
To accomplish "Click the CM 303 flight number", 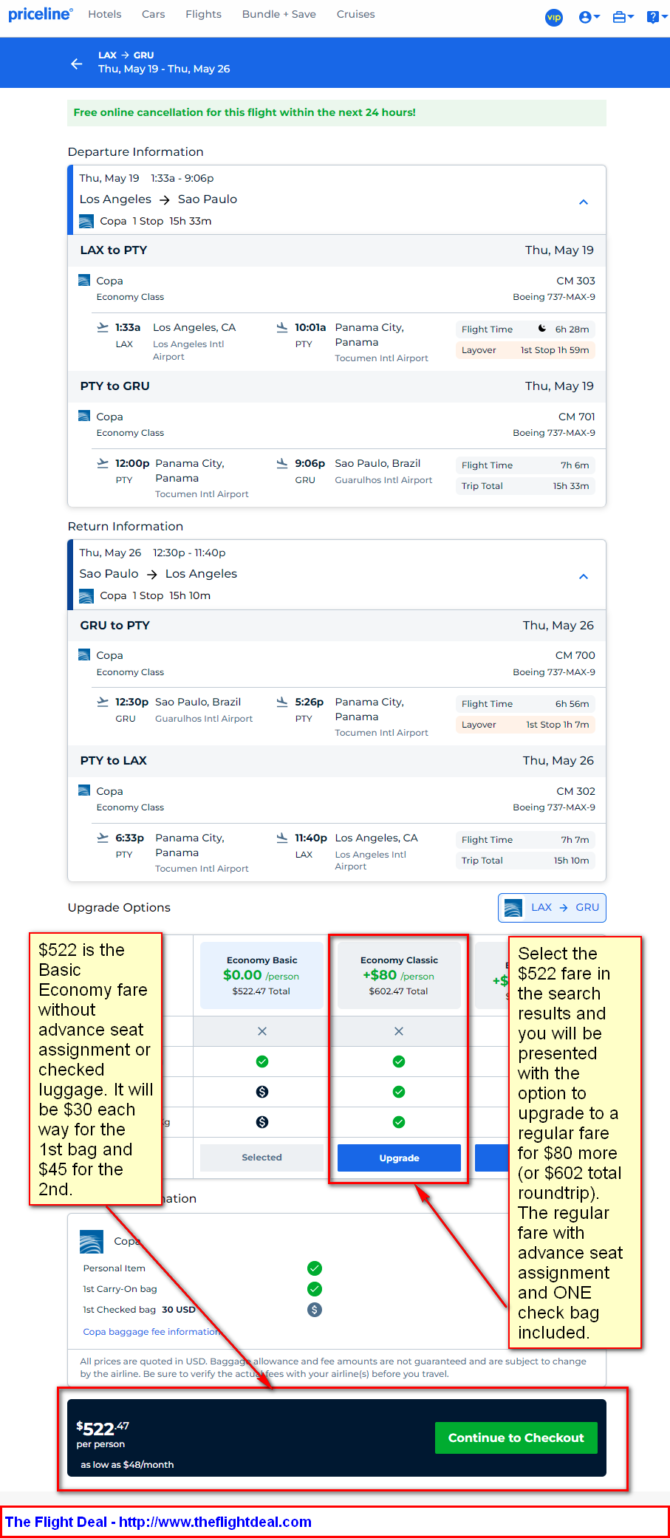I will 575,281.
